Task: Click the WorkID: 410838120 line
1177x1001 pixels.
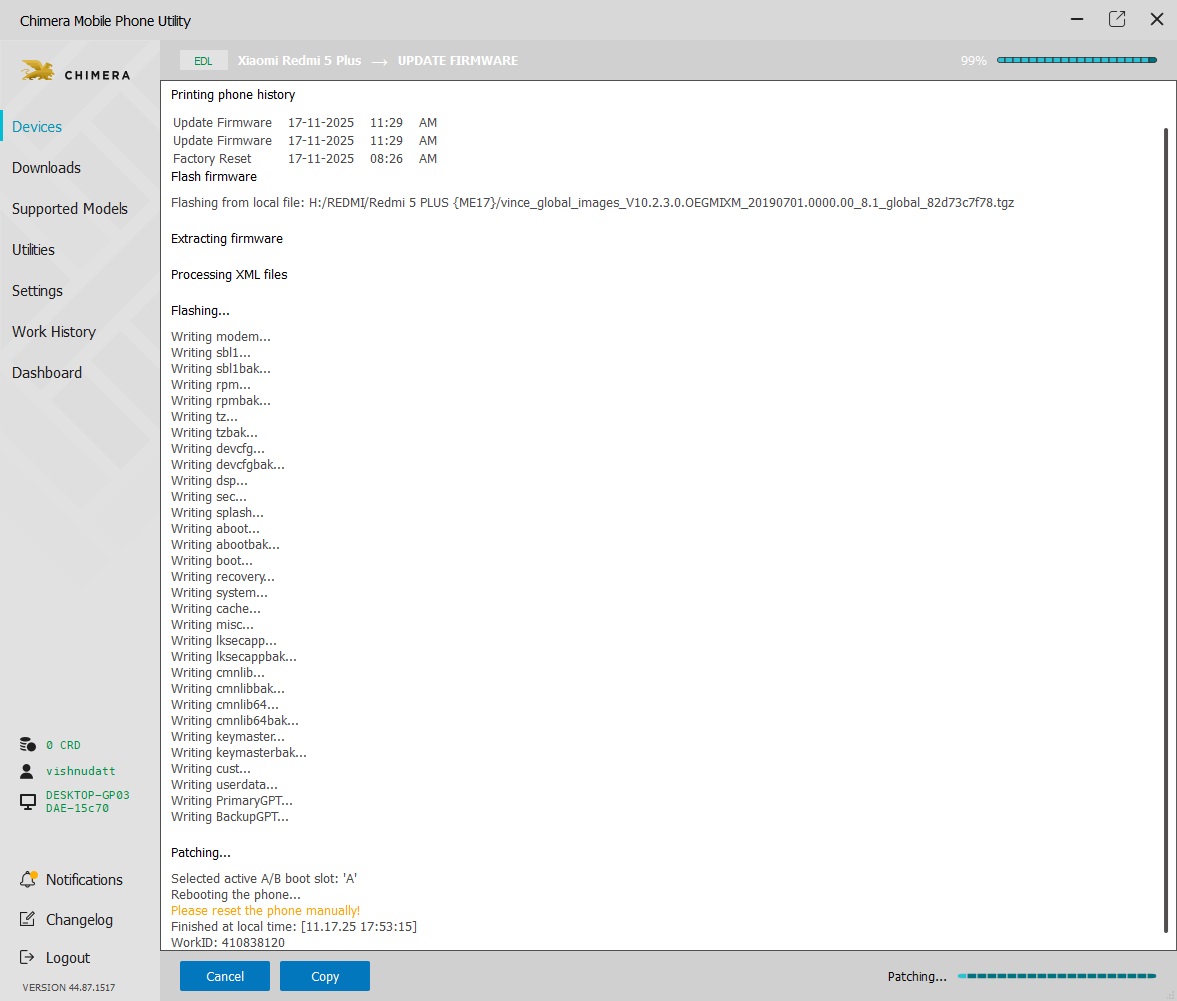Action: coord(227,942)
